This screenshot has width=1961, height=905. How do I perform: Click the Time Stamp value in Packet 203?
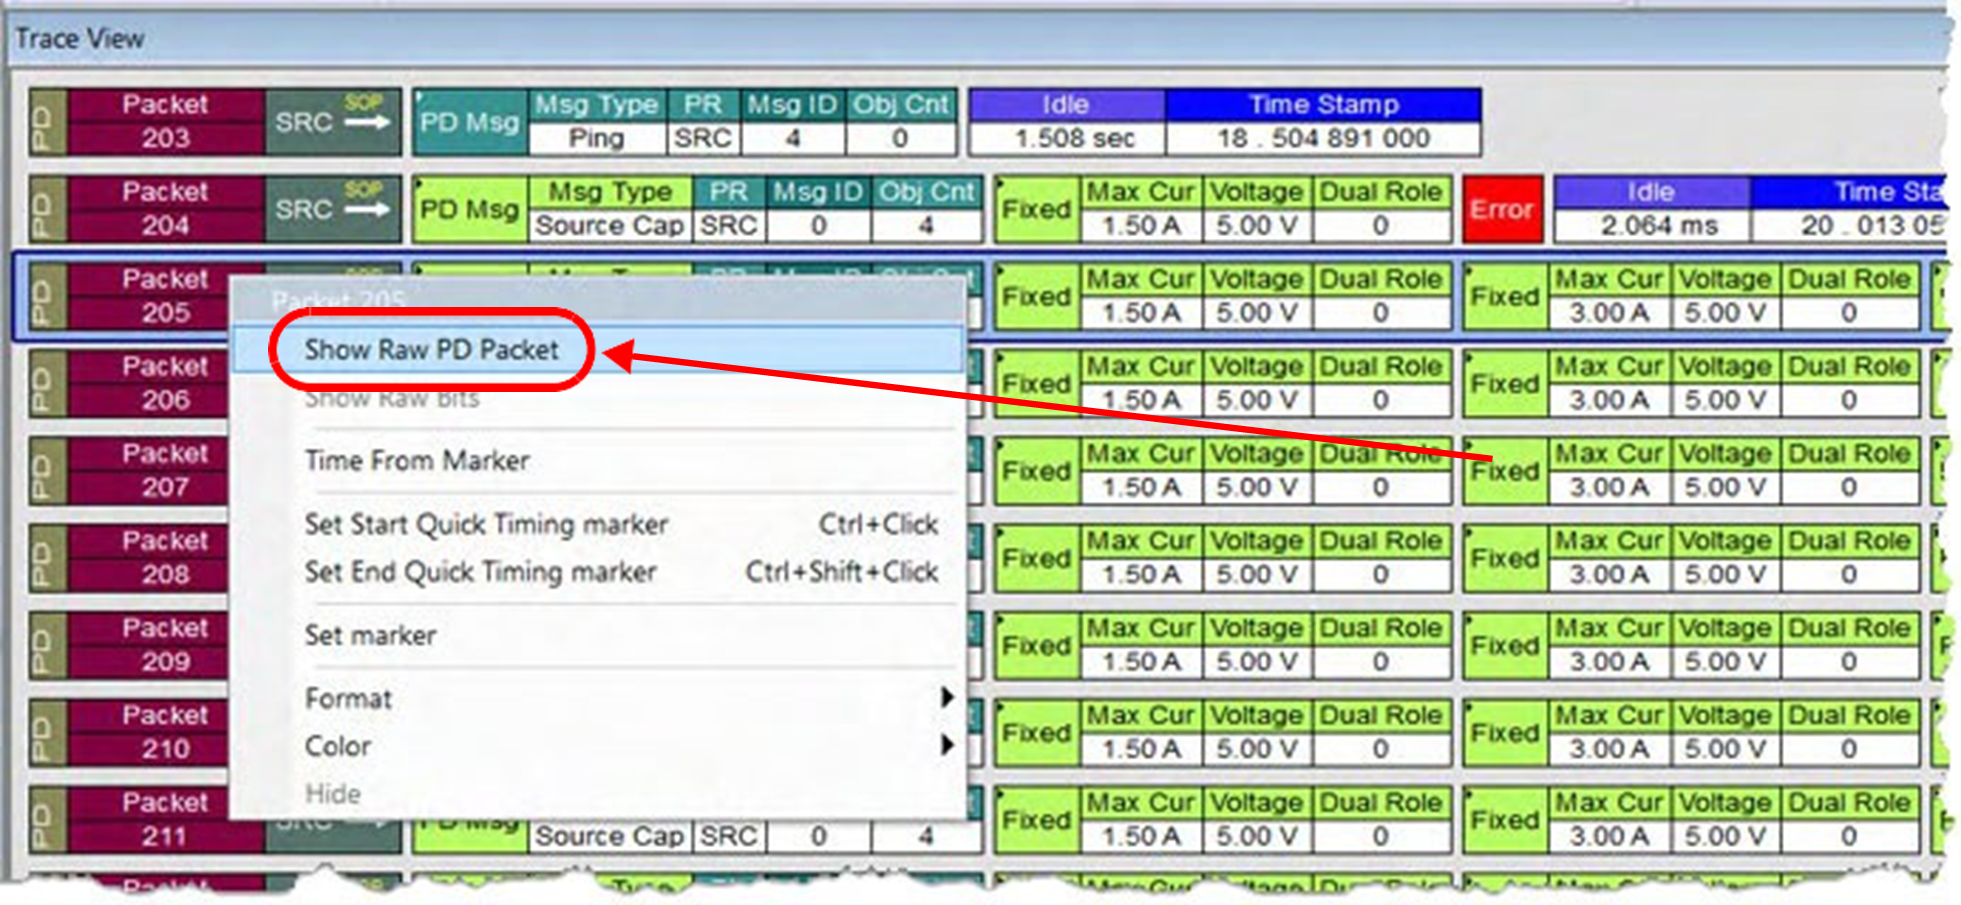[x=1323, y=138]
